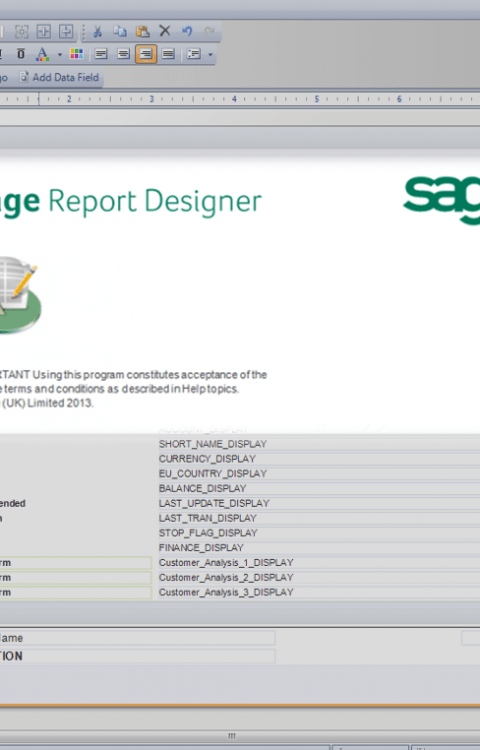Align text center
This screenshot has width=480, height=750.
[x=123, y=54]
